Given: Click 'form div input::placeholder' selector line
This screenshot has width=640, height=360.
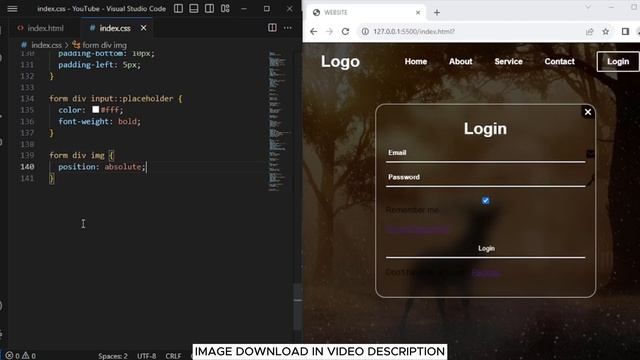Looking at the screenshot, I should pyautogui.click(x=116, y=98).
